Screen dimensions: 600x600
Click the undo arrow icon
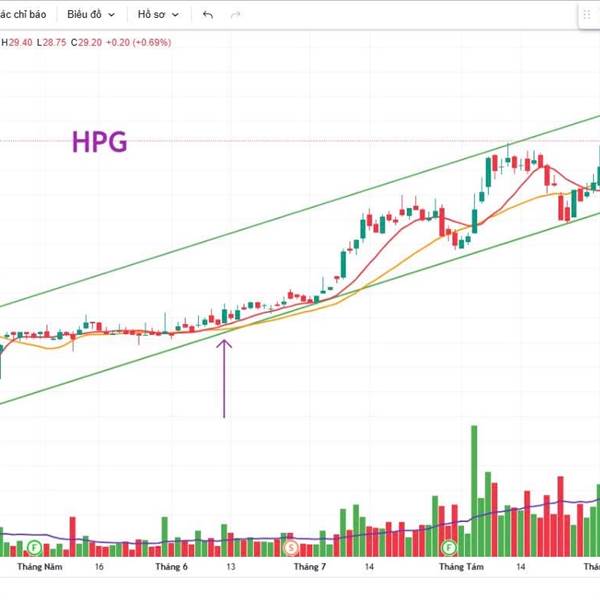click(208, 15)
